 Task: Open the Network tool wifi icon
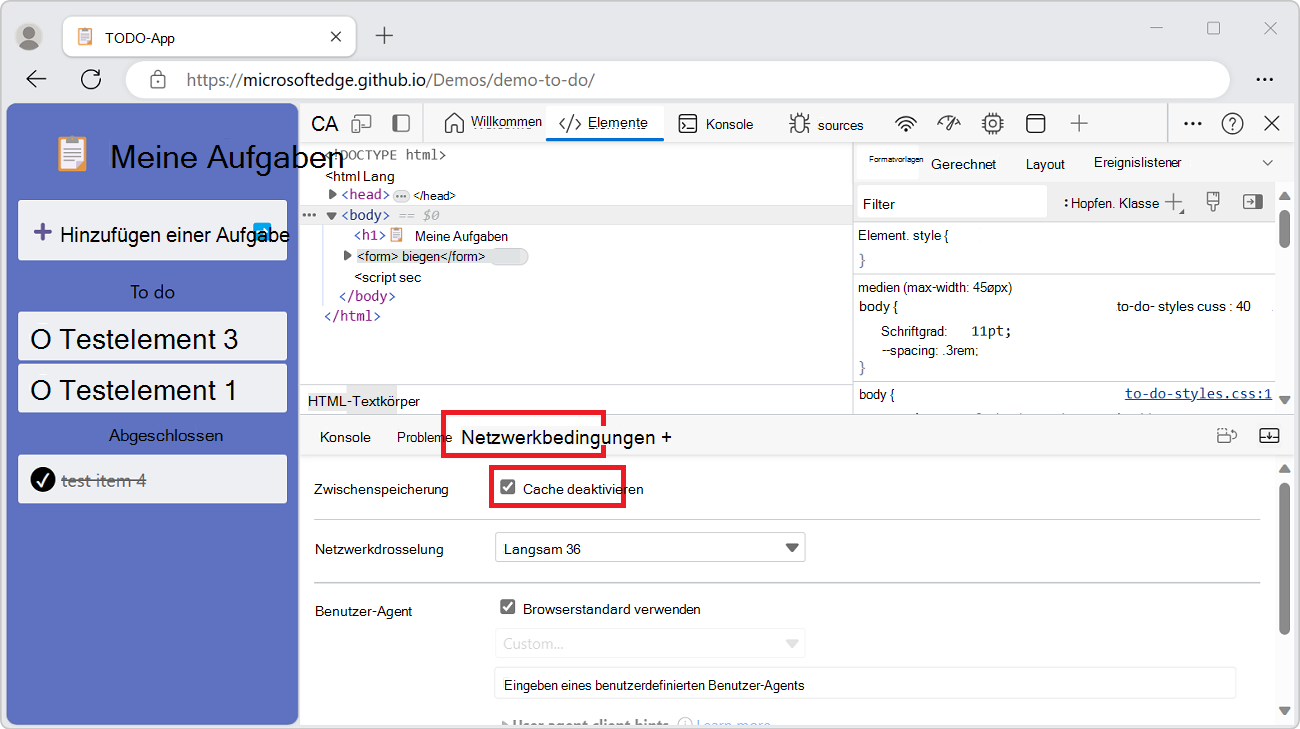pos(905,124)
